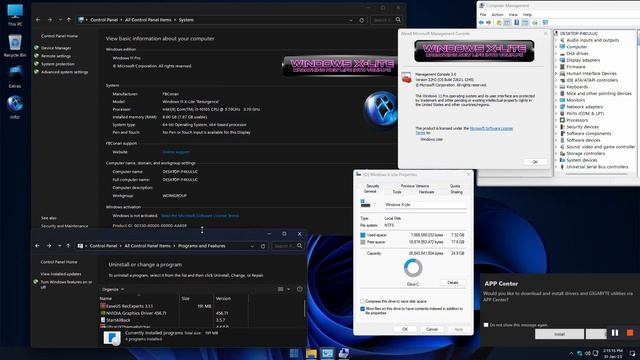Click Cancel in the drive properties dialog
This screenshot has width=640, height=360.
click(432, 329)
